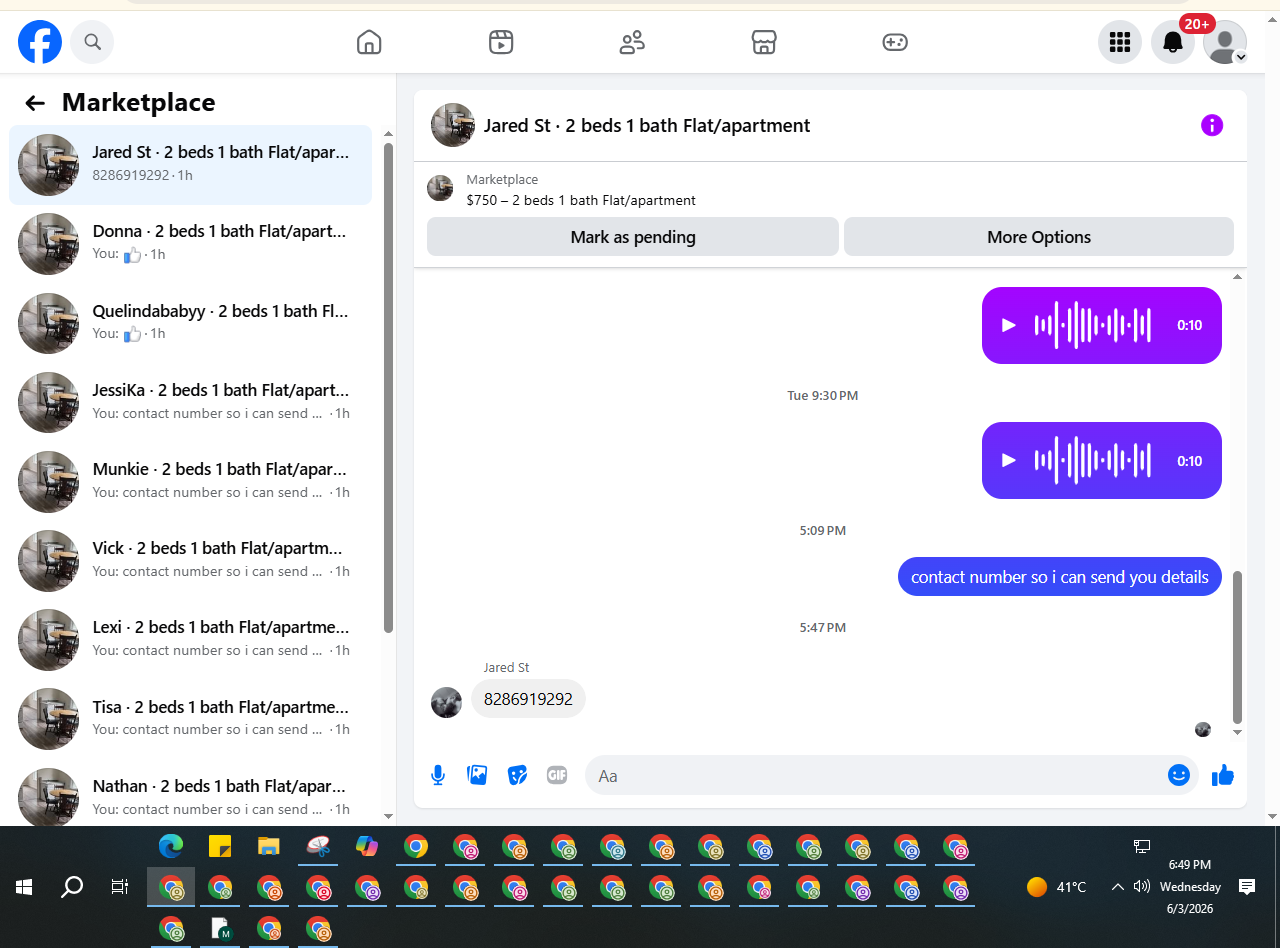Open the volume control in system tray
The height and width of the screenshot is (948, 1280).
tap(1141, 887)
